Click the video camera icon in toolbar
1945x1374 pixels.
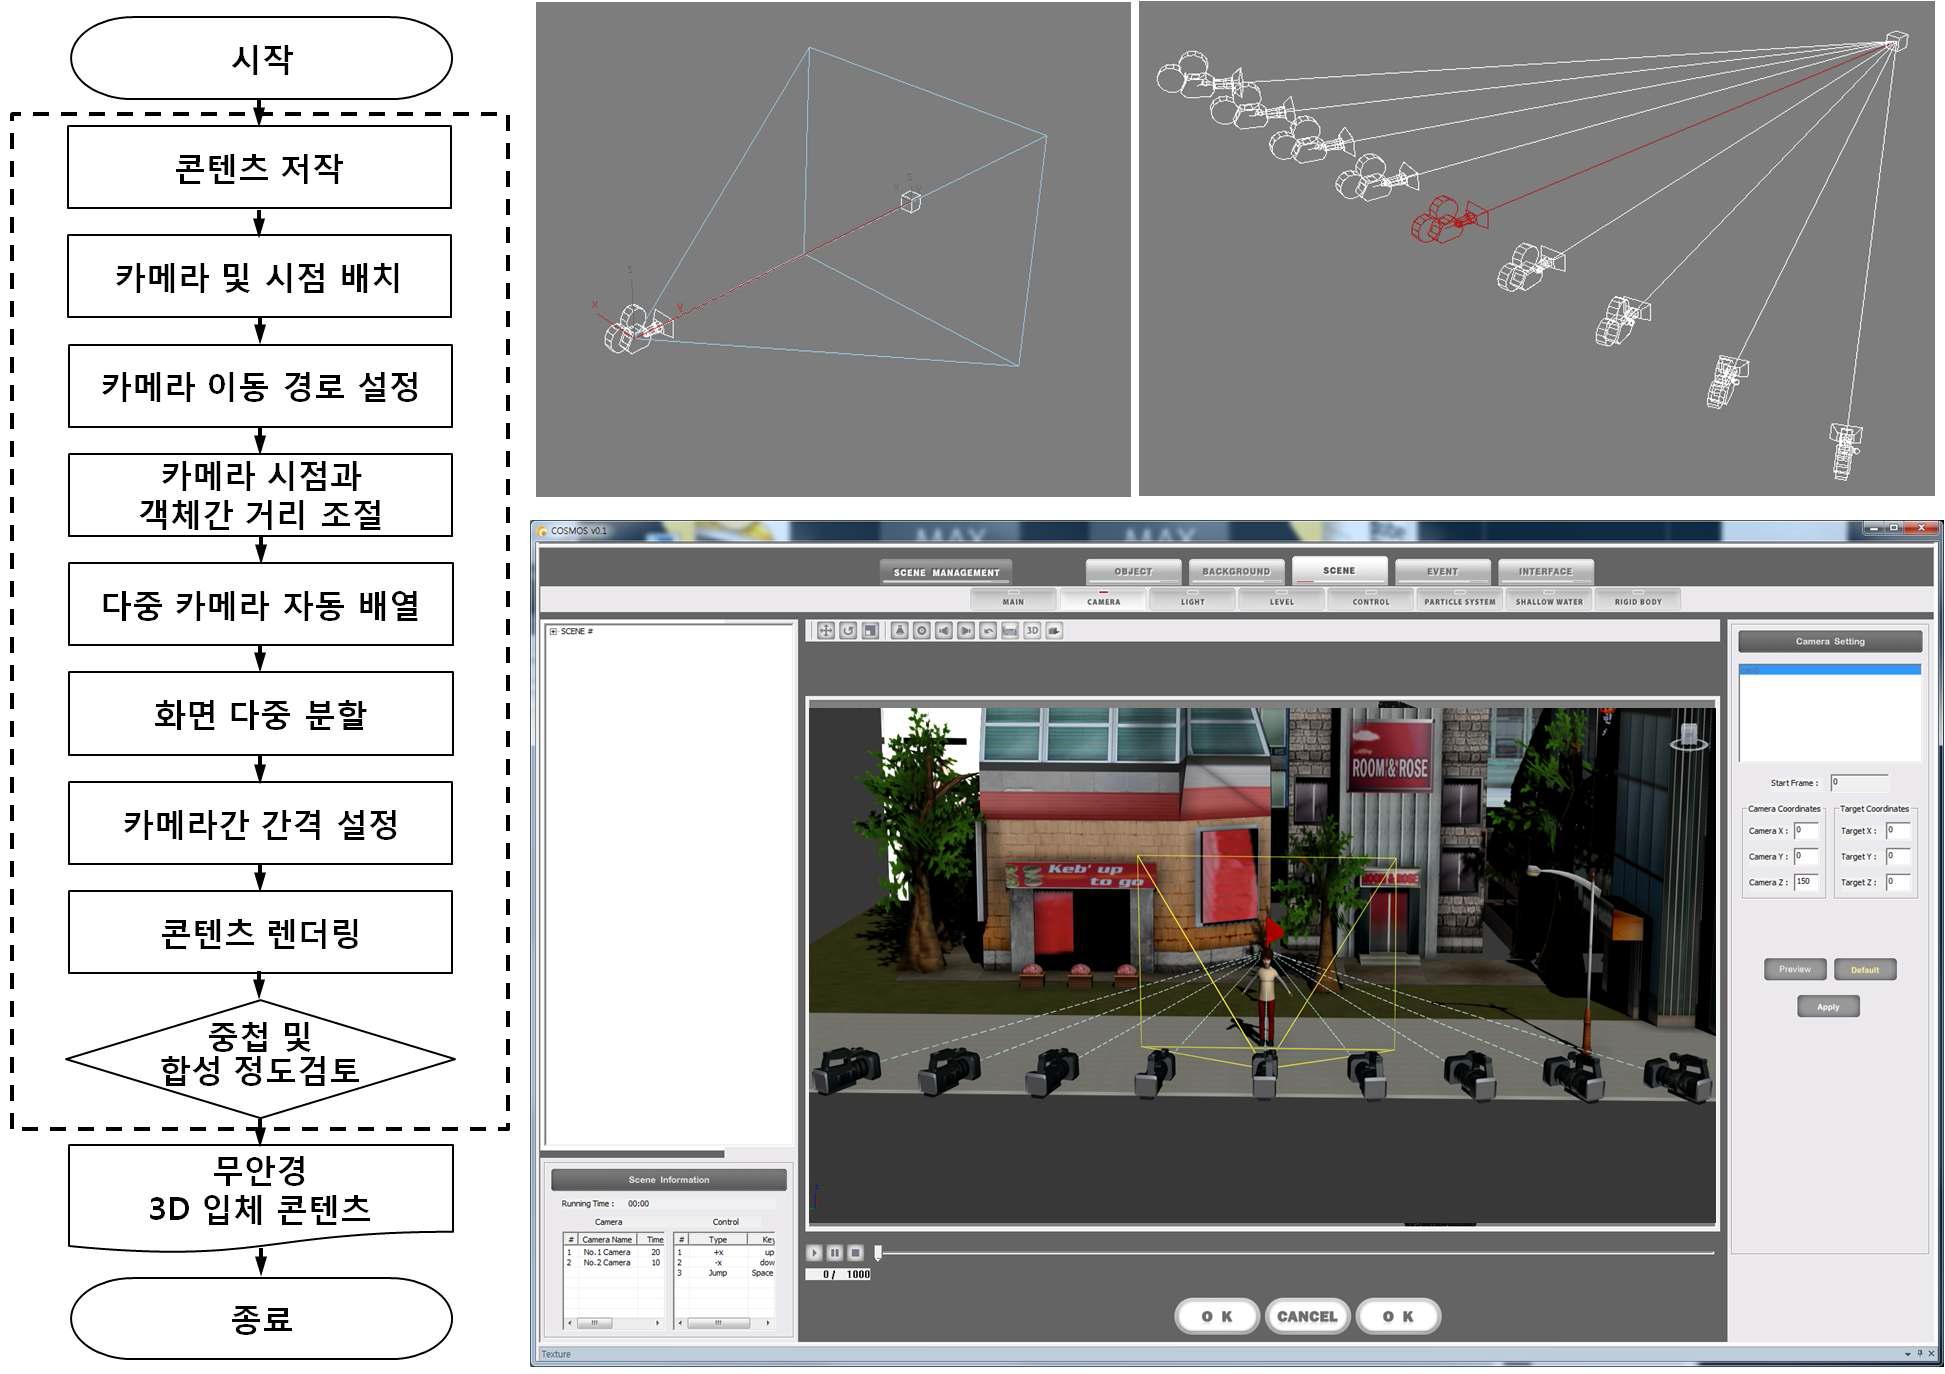tap(1054, 631)
